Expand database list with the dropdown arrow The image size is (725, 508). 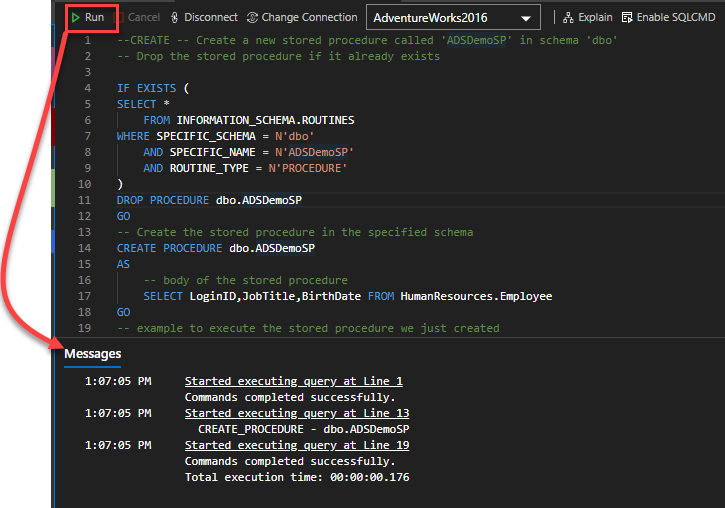click(526, 18)
